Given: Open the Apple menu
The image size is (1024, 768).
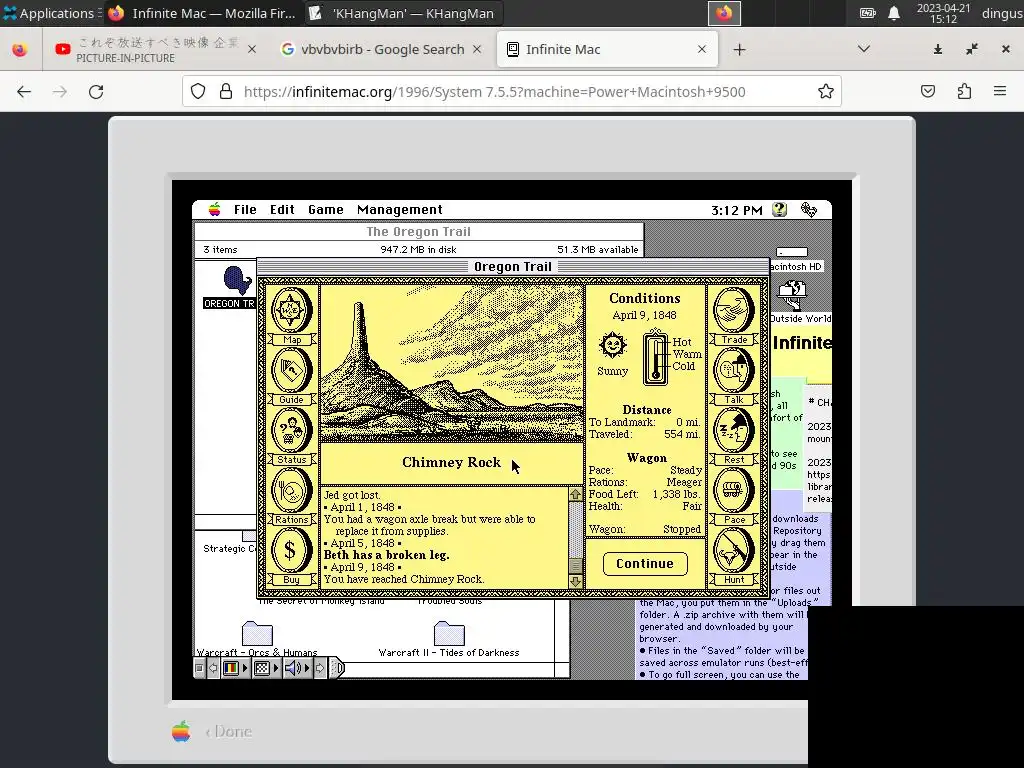Looking at the screenshot, I should click(x=214, y=210).
